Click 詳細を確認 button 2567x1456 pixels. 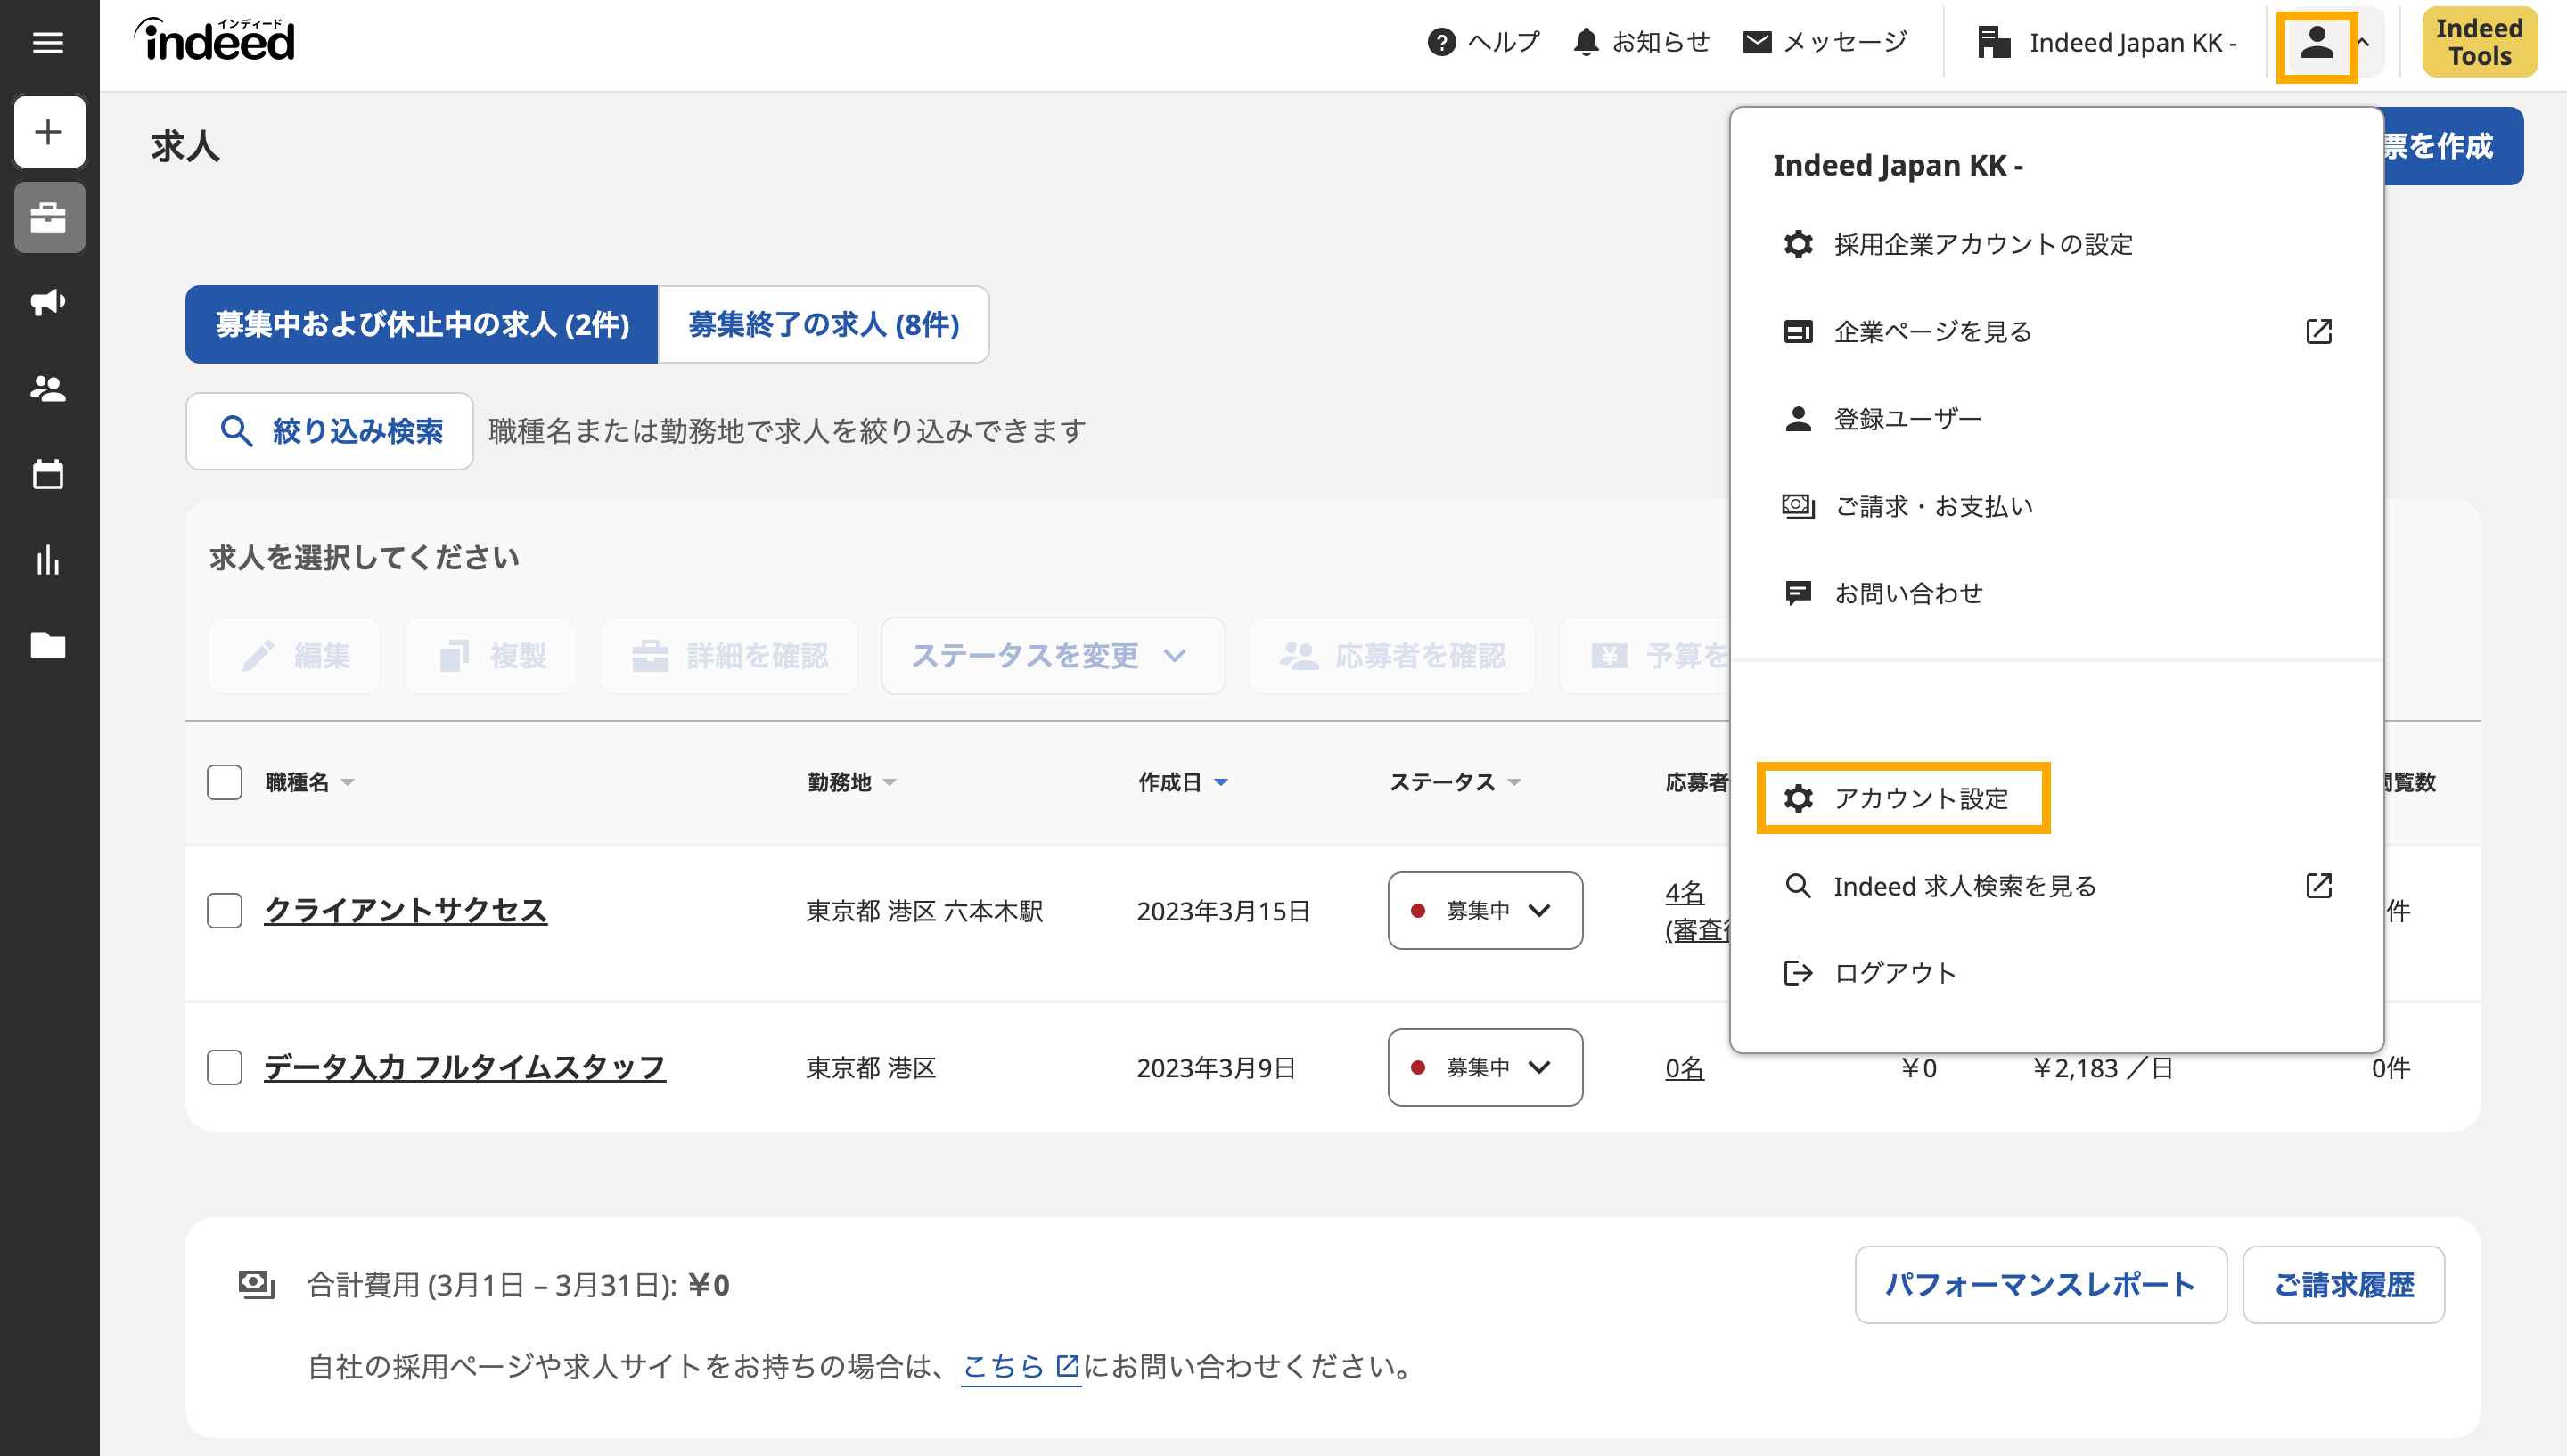point(729,656)
